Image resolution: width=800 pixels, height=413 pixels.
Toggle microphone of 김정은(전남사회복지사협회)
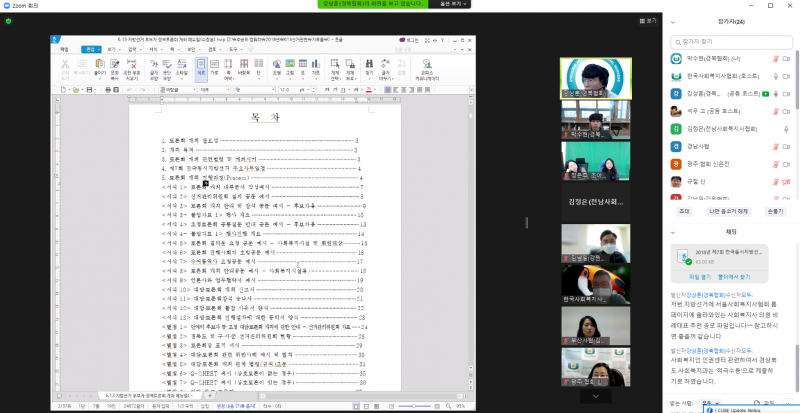pyautogui.click(x=786, y=129)
